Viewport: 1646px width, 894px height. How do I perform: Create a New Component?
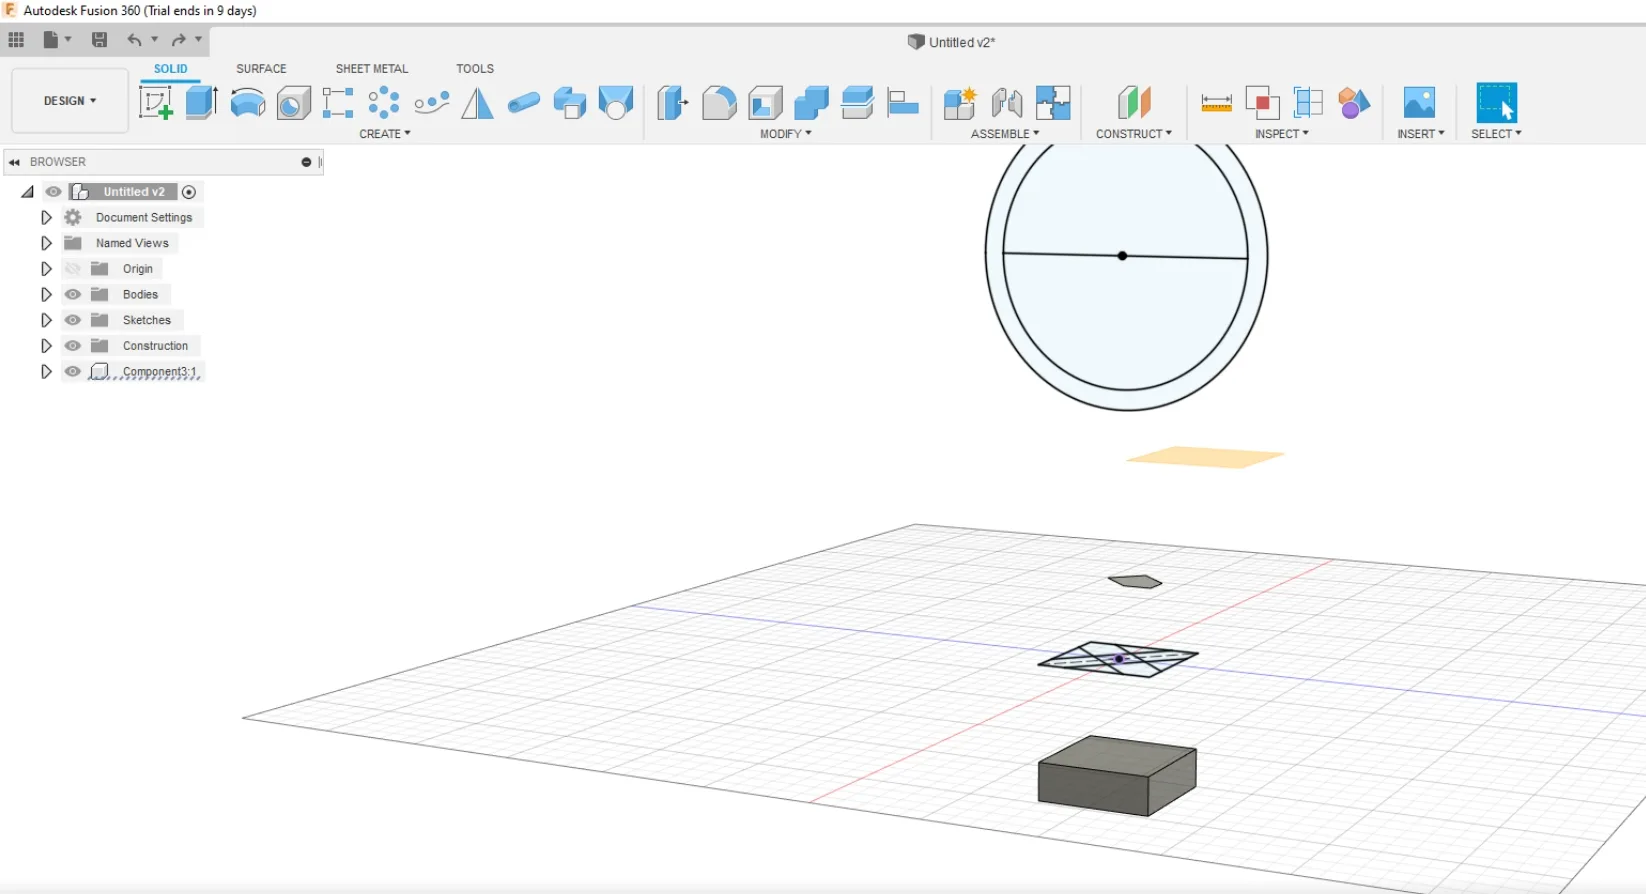point(960,102)
